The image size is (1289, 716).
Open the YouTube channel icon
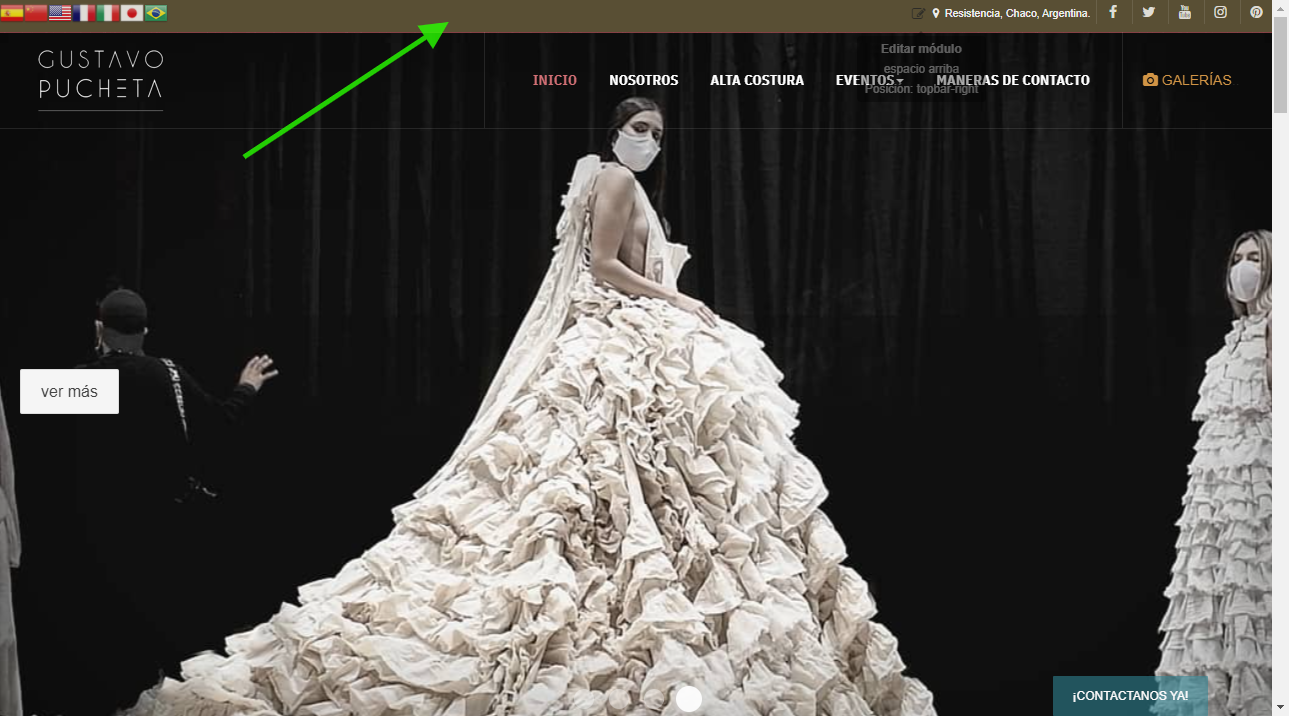[1185, 12]
